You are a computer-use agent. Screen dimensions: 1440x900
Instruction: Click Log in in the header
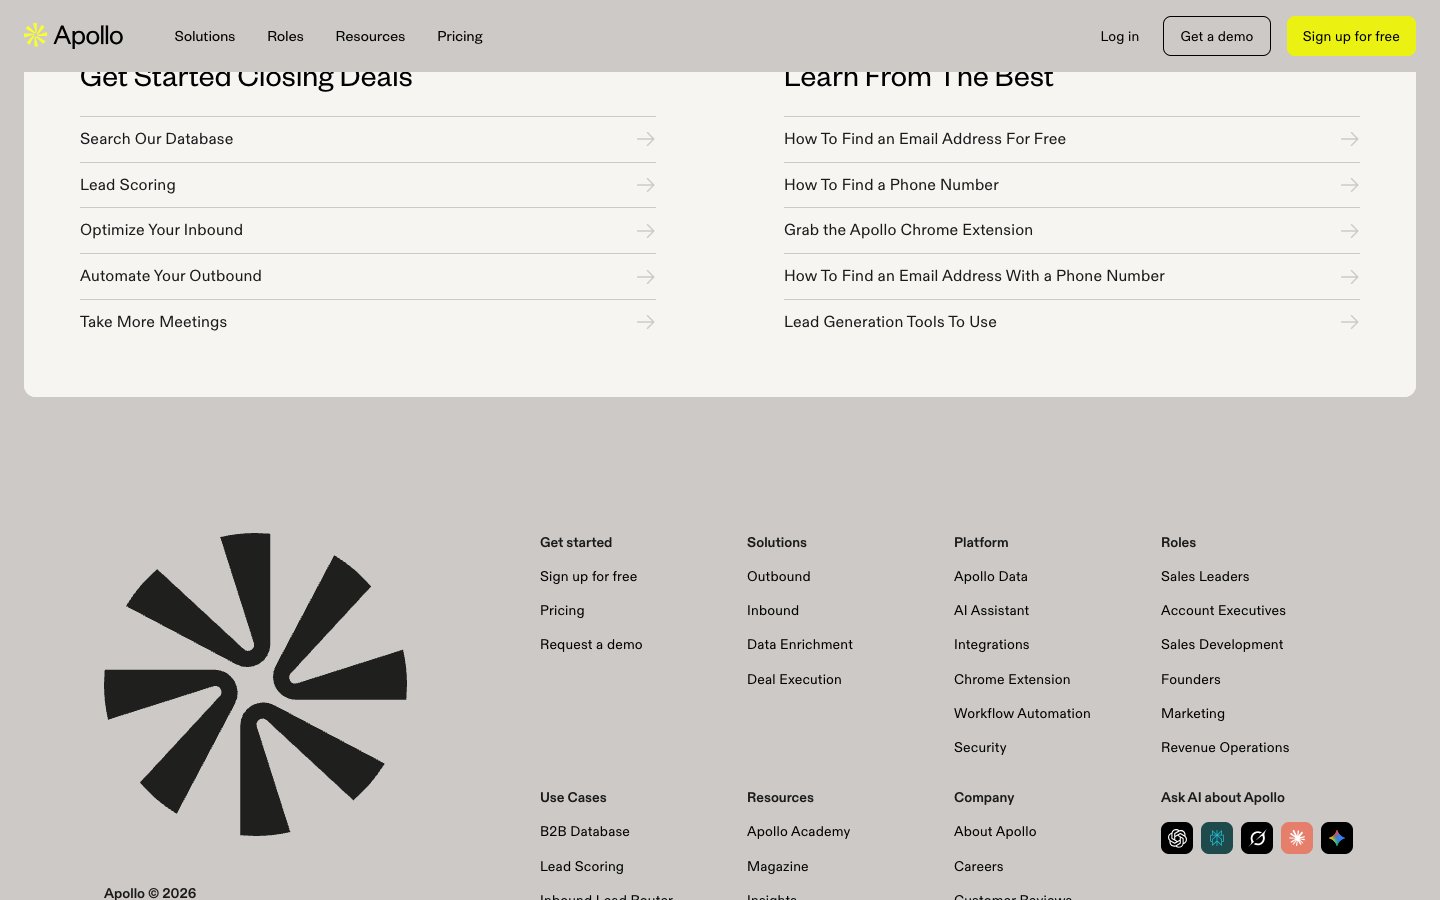tap(1119, 36)
